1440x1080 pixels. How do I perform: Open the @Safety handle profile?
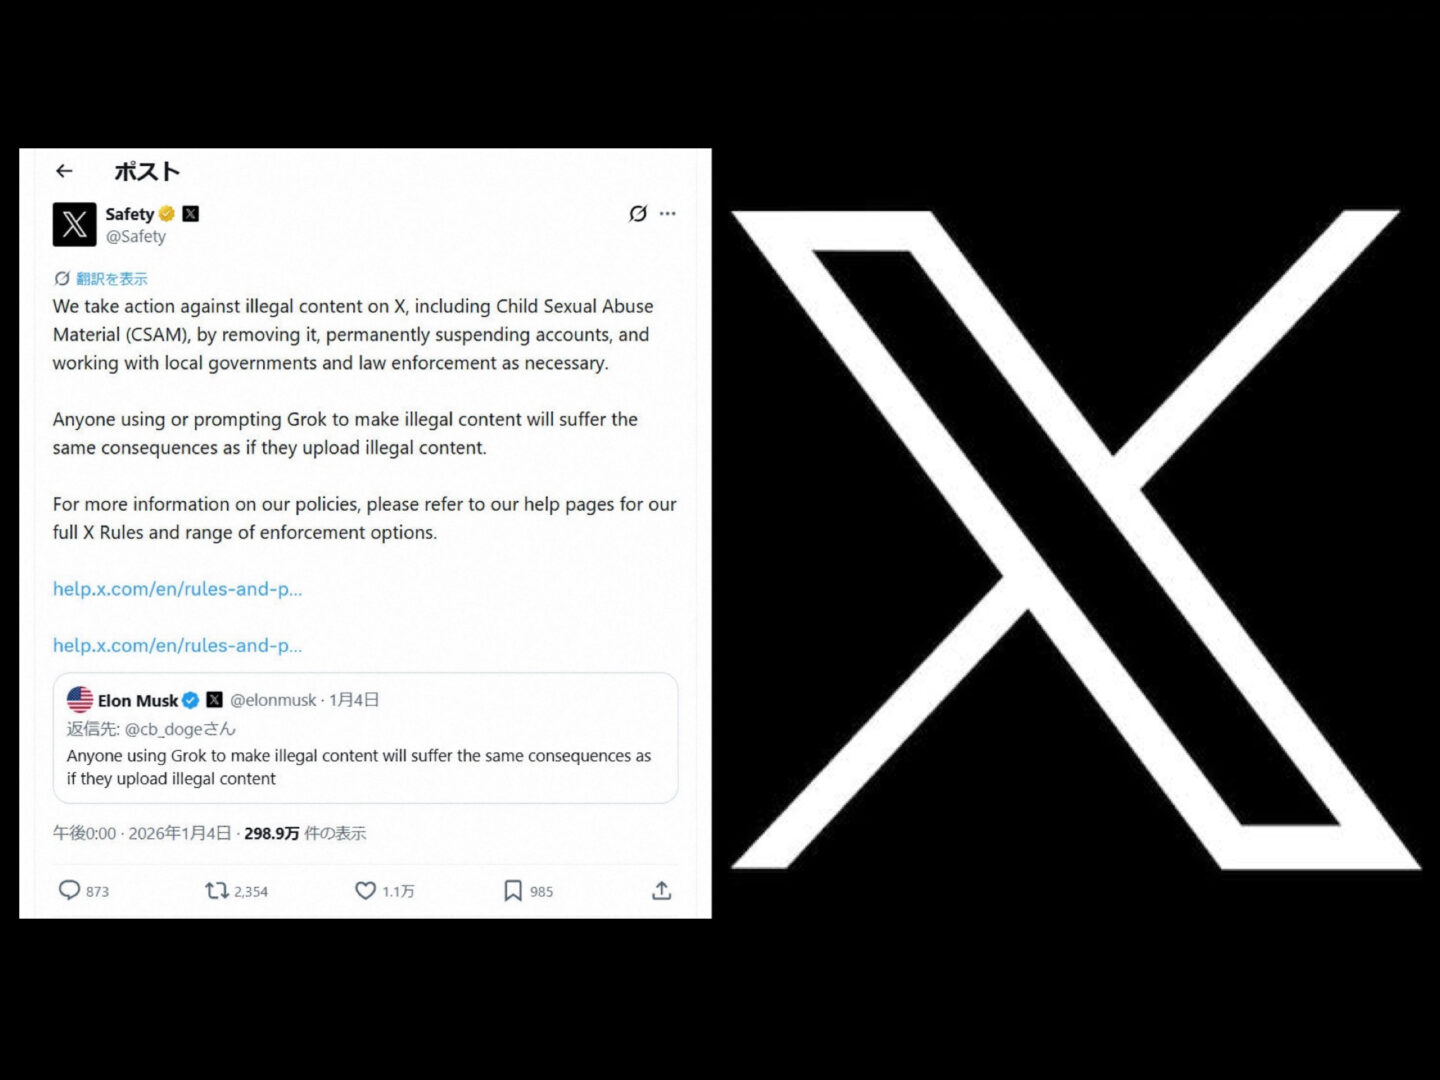click(136, 236)
